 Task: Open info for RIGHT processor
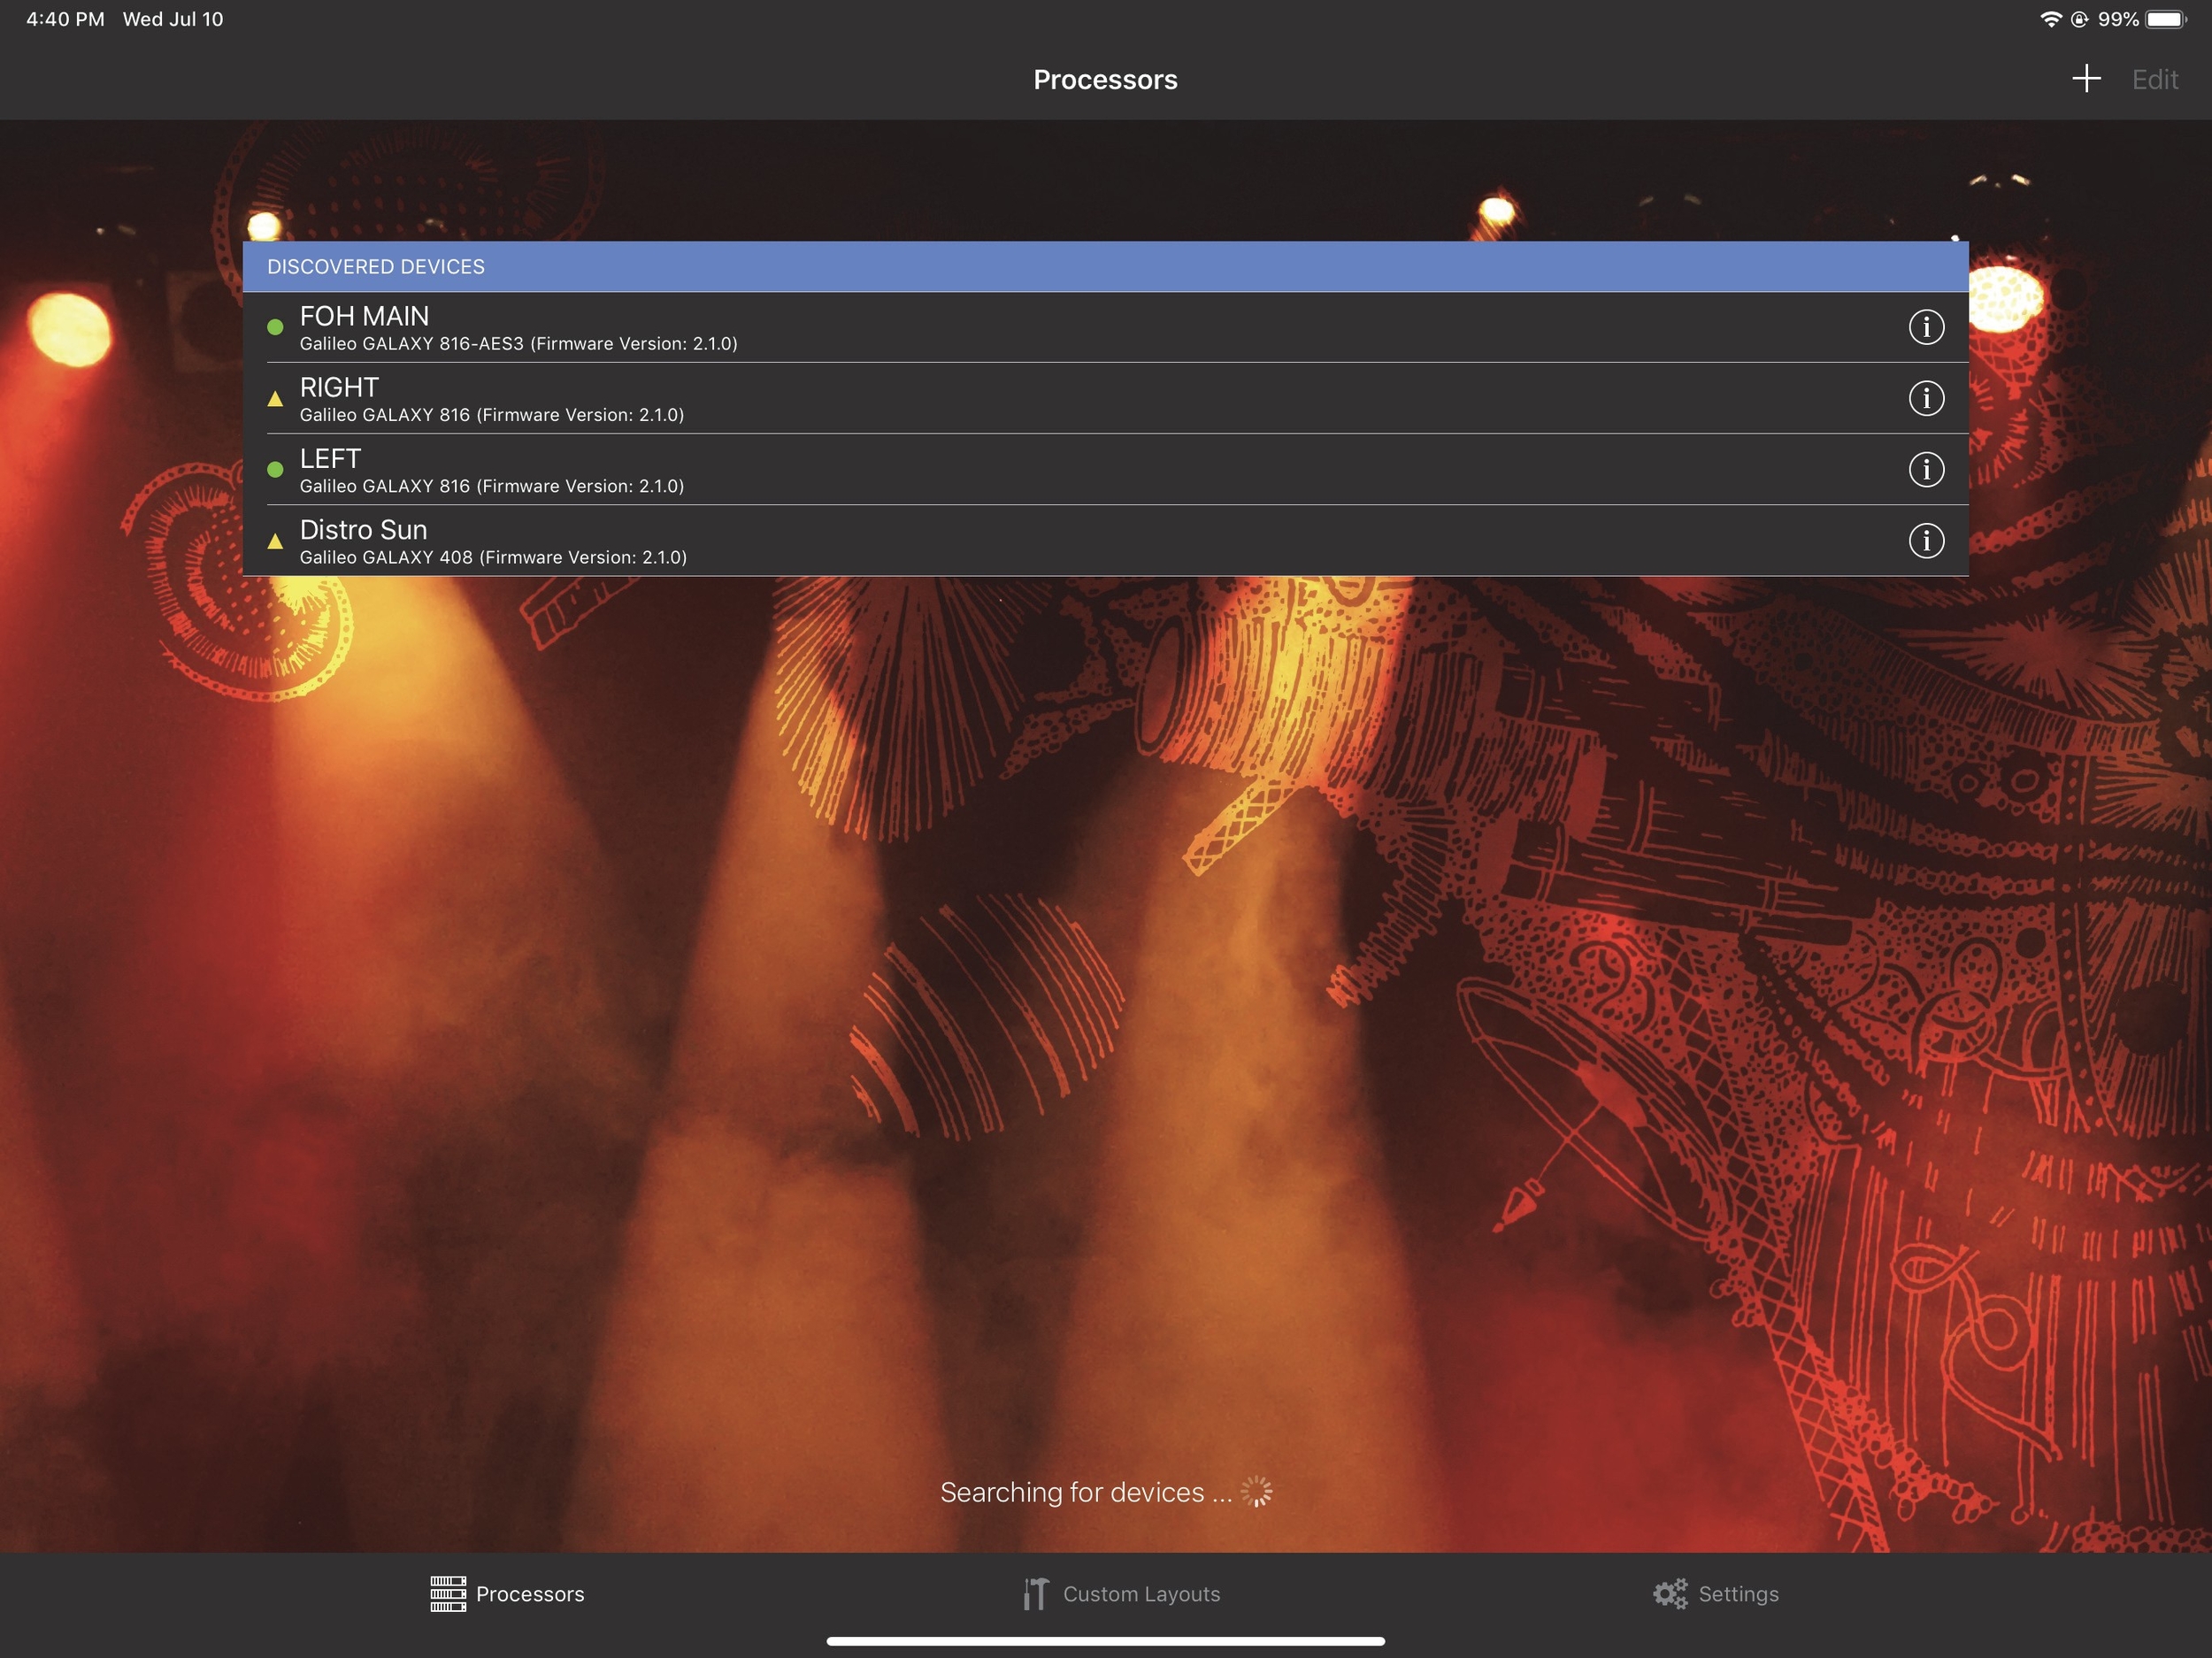(x=1925, y=398)
